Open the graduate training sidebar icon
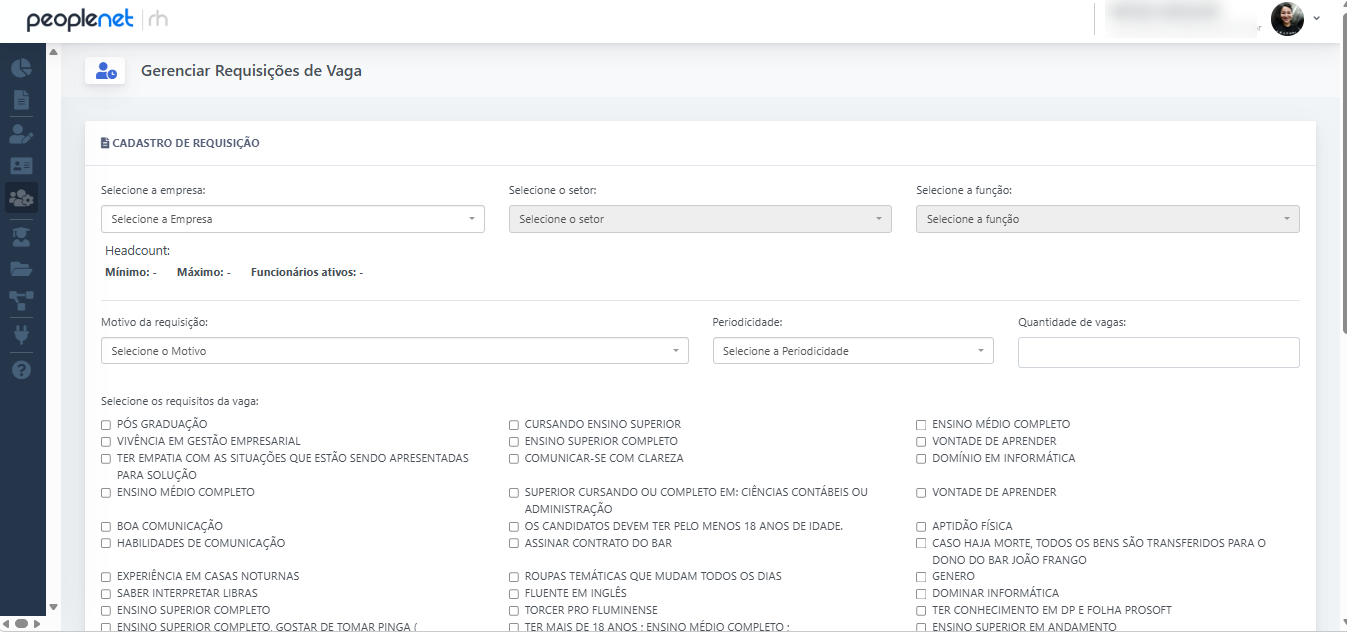Viewport: 1347px width, 632px height. [x=21, y=237]
